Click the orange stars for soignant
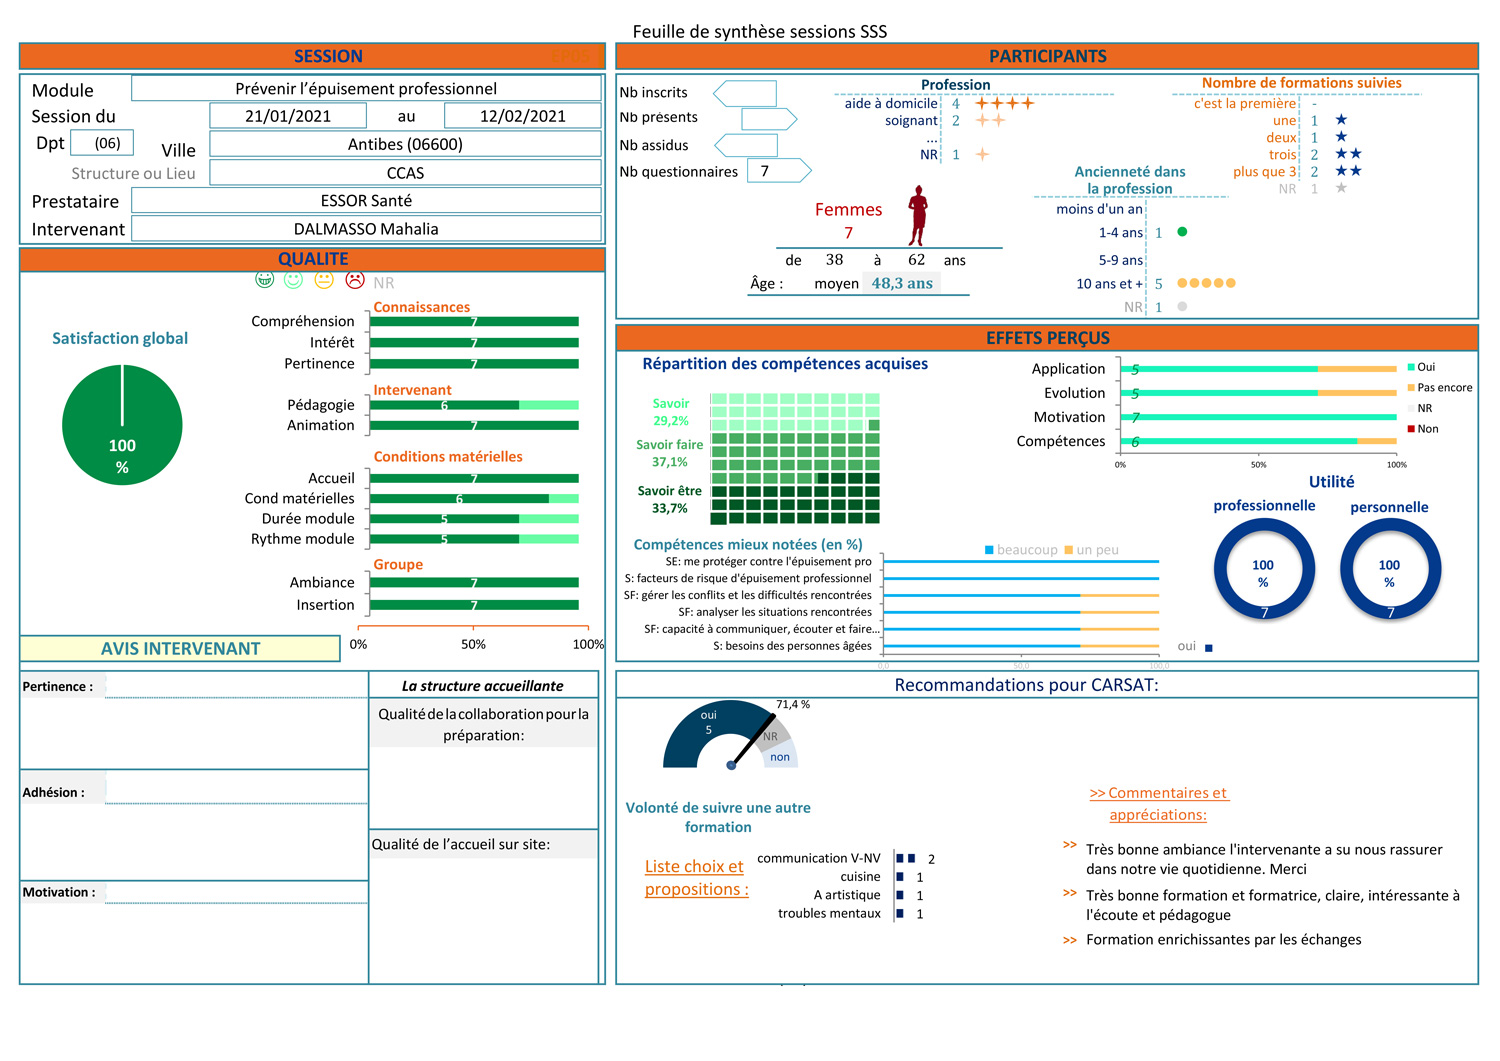1500x1061 pixels. 990,120
